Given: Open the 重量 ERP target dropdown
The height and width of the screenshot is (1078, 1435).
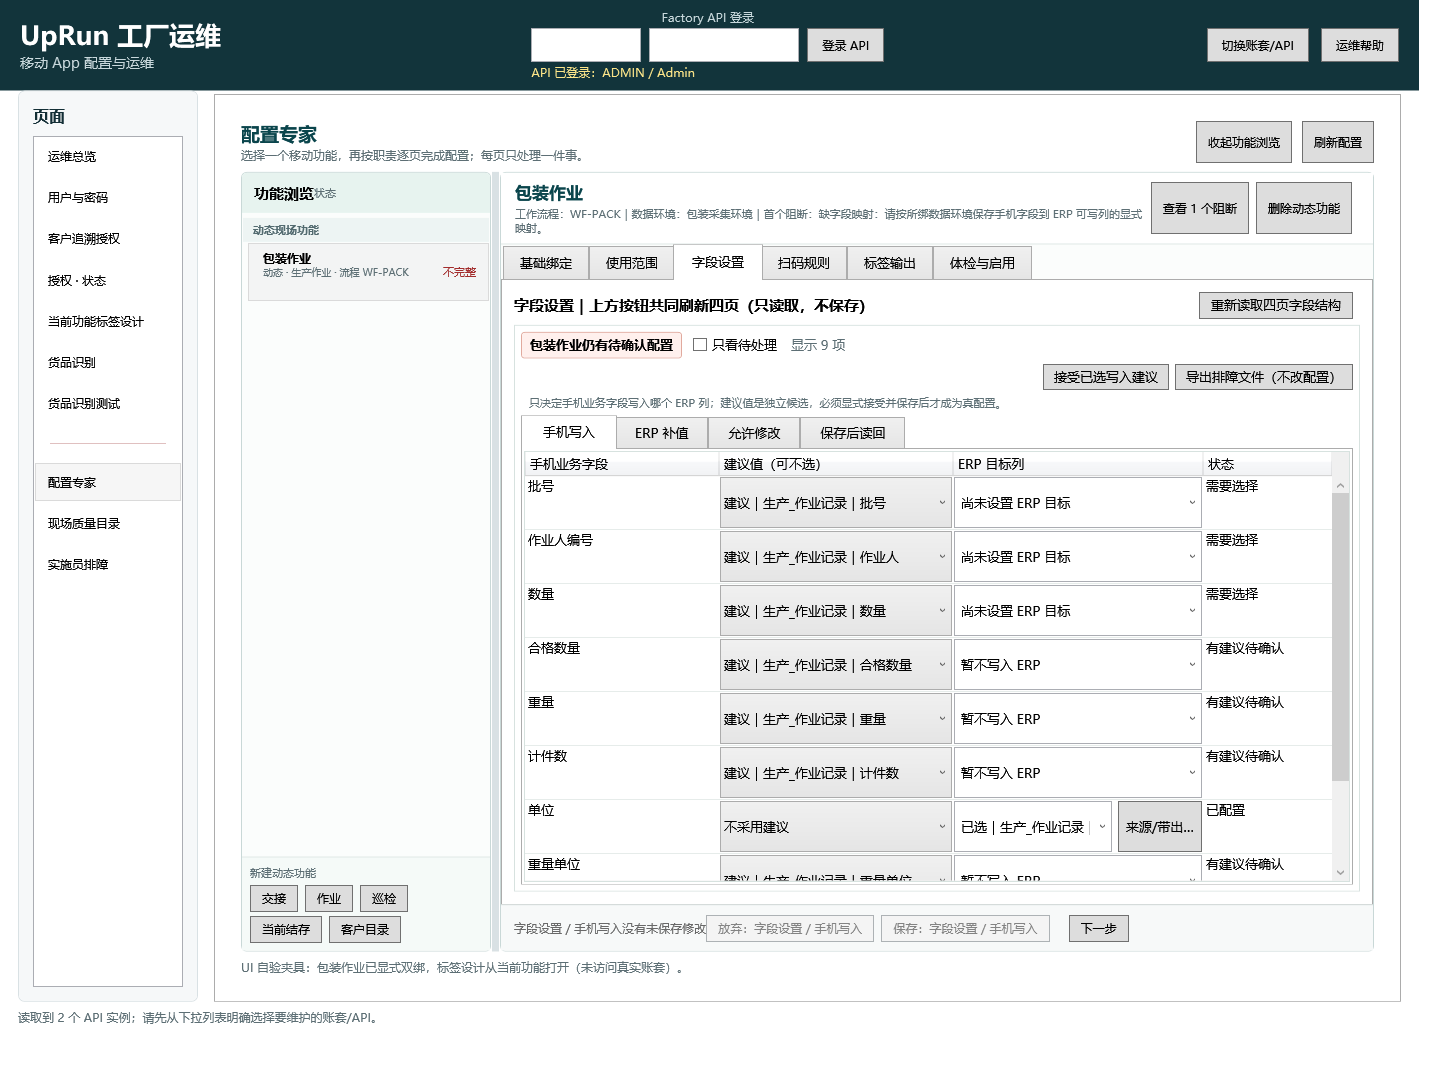Looking at the screenshot, I should coord(1077,719).
